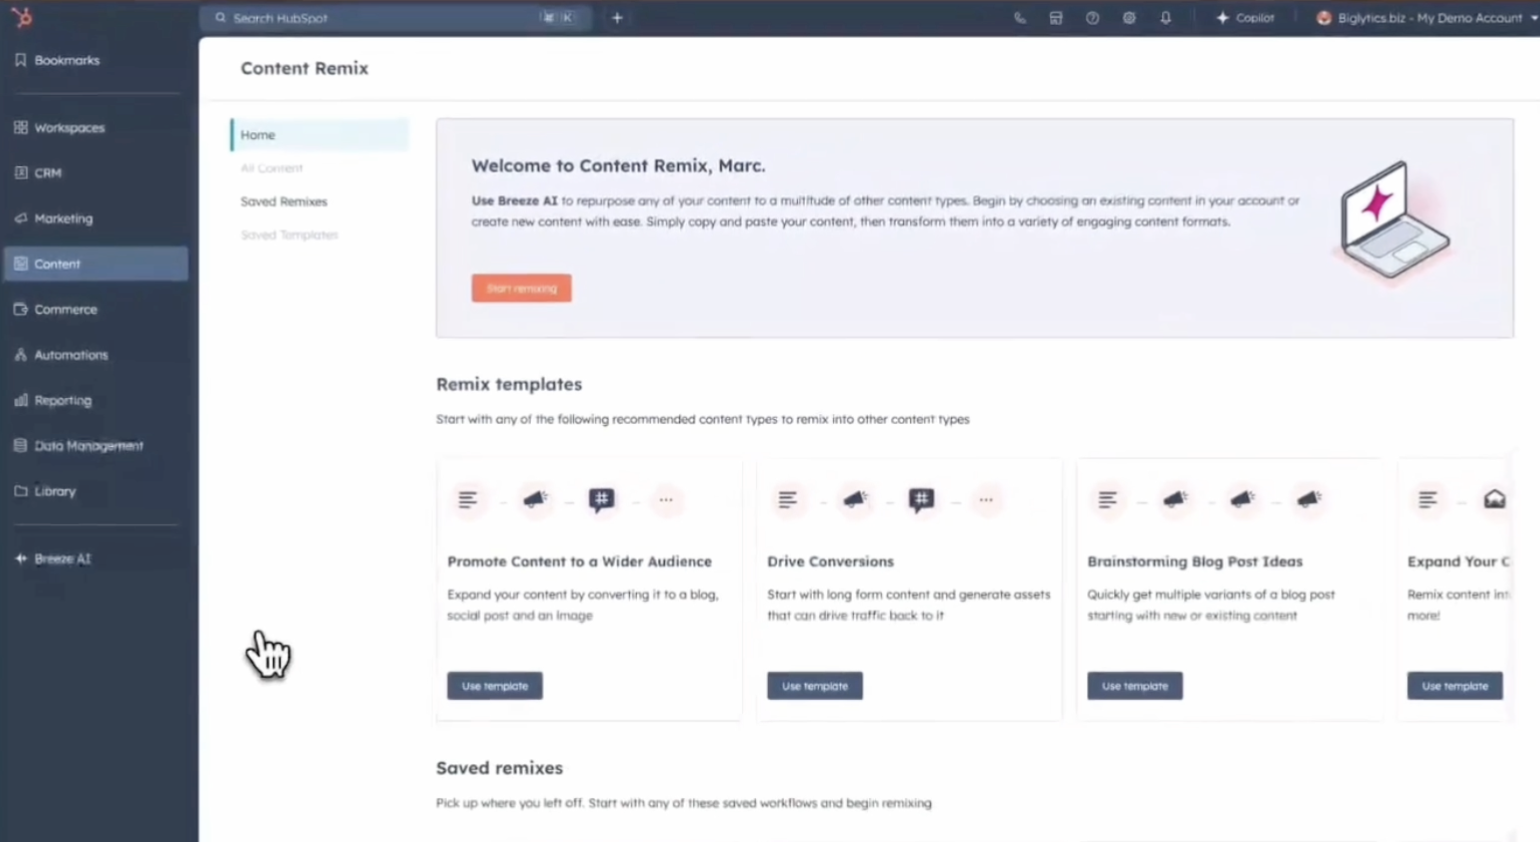
Task: Click the laptop illustration in welcome banner
Action: (x=1394, y=222)
